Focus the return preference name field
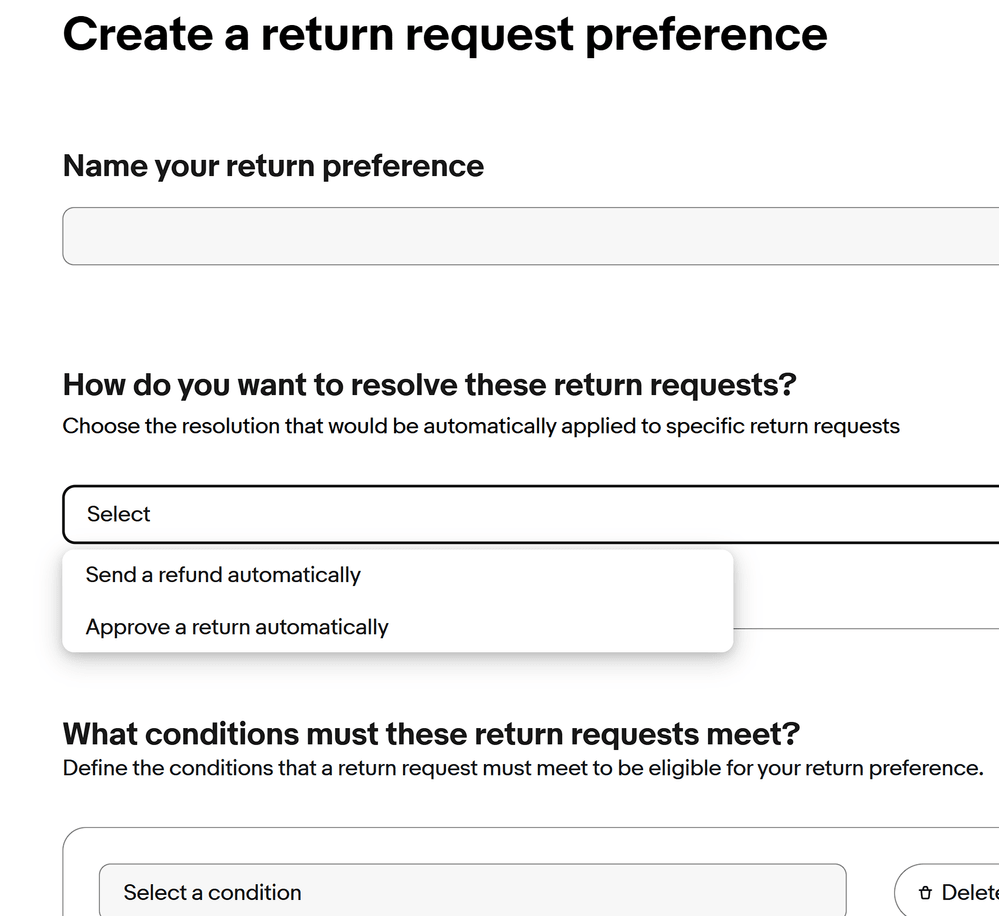The image size is (999, 916). pyautogui.click(x=531, y=236)
